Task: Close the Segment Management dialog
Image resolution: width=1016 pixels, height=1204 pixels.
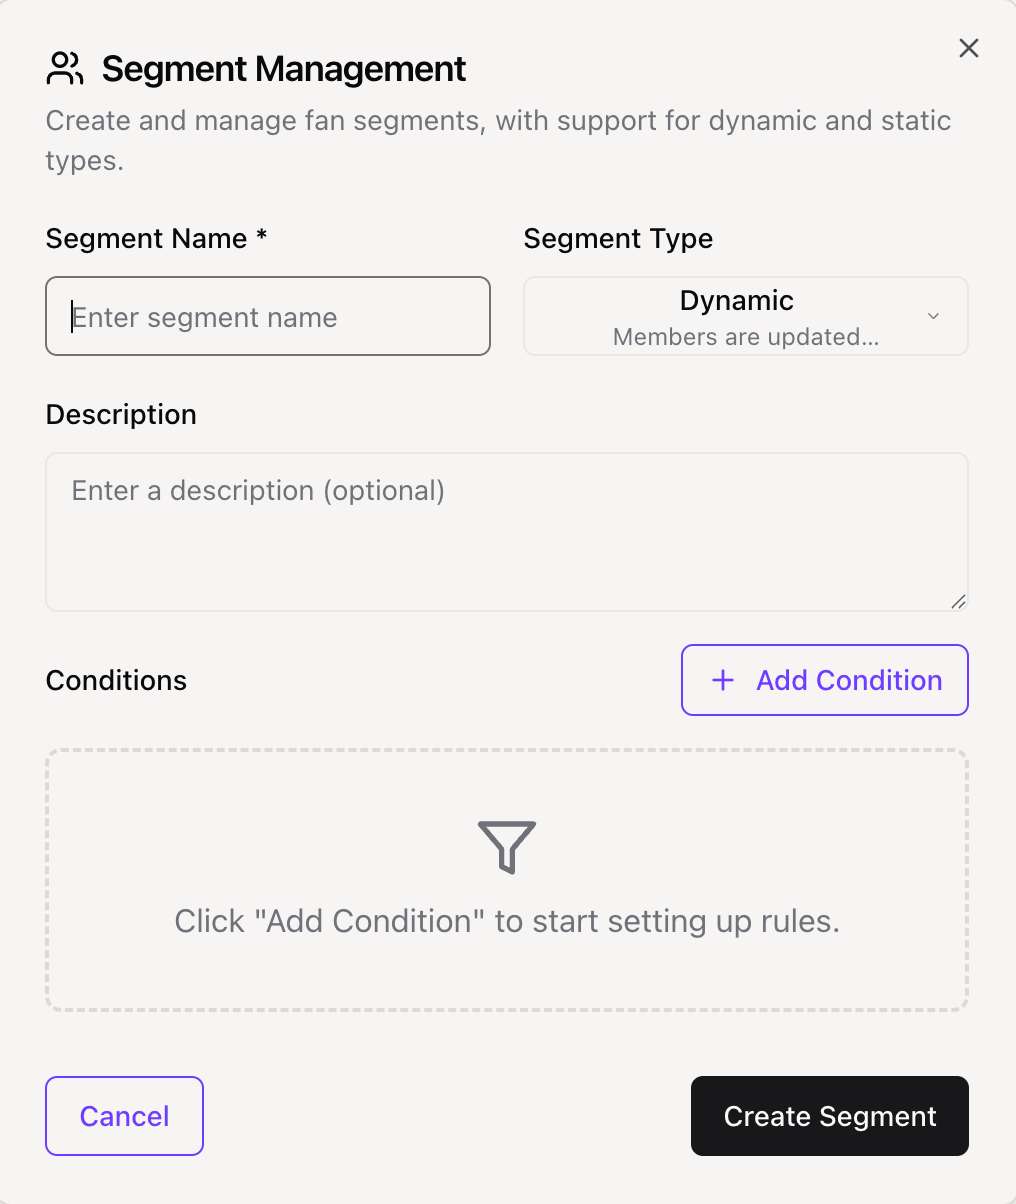Action: 968,48
